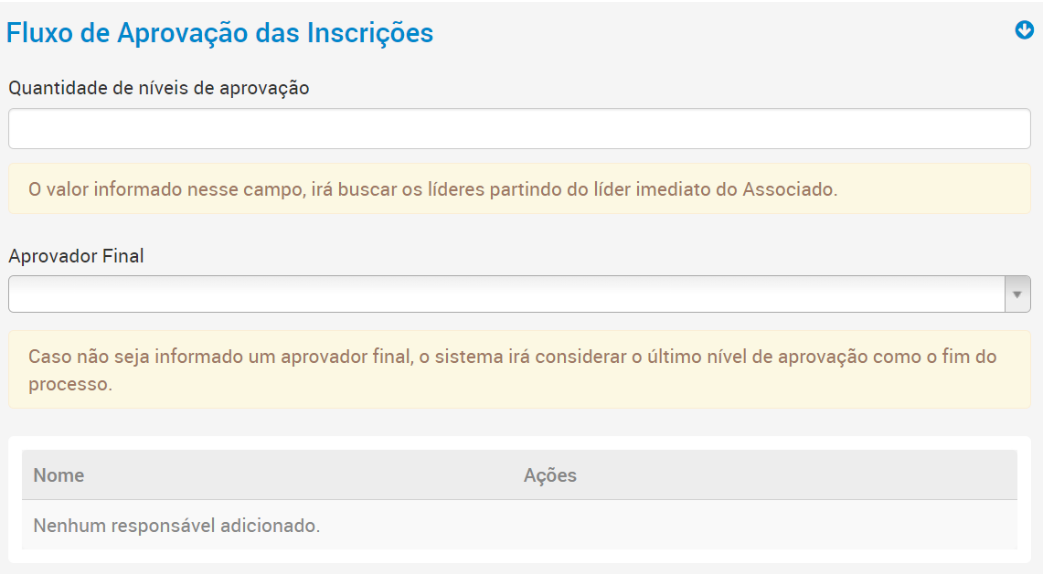Select the Nome column header

[59, 476]
